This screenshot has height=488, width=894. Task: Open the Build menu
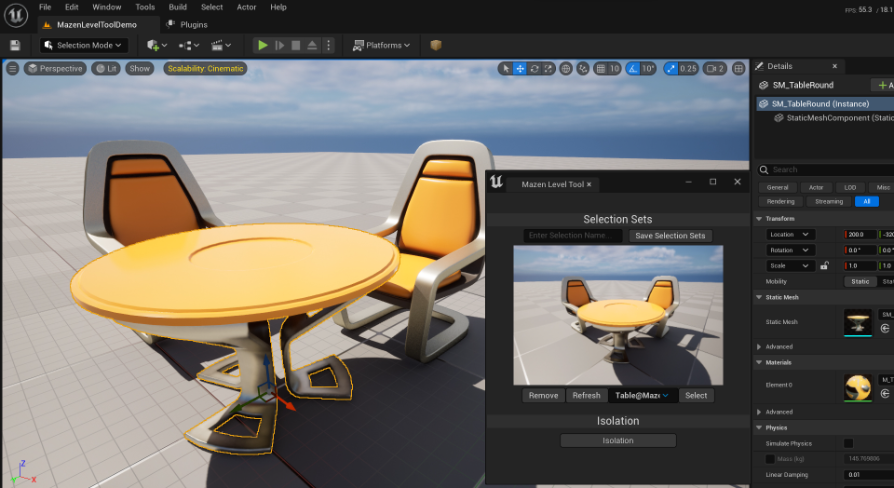pyautogui.click(x=177, y=7)
